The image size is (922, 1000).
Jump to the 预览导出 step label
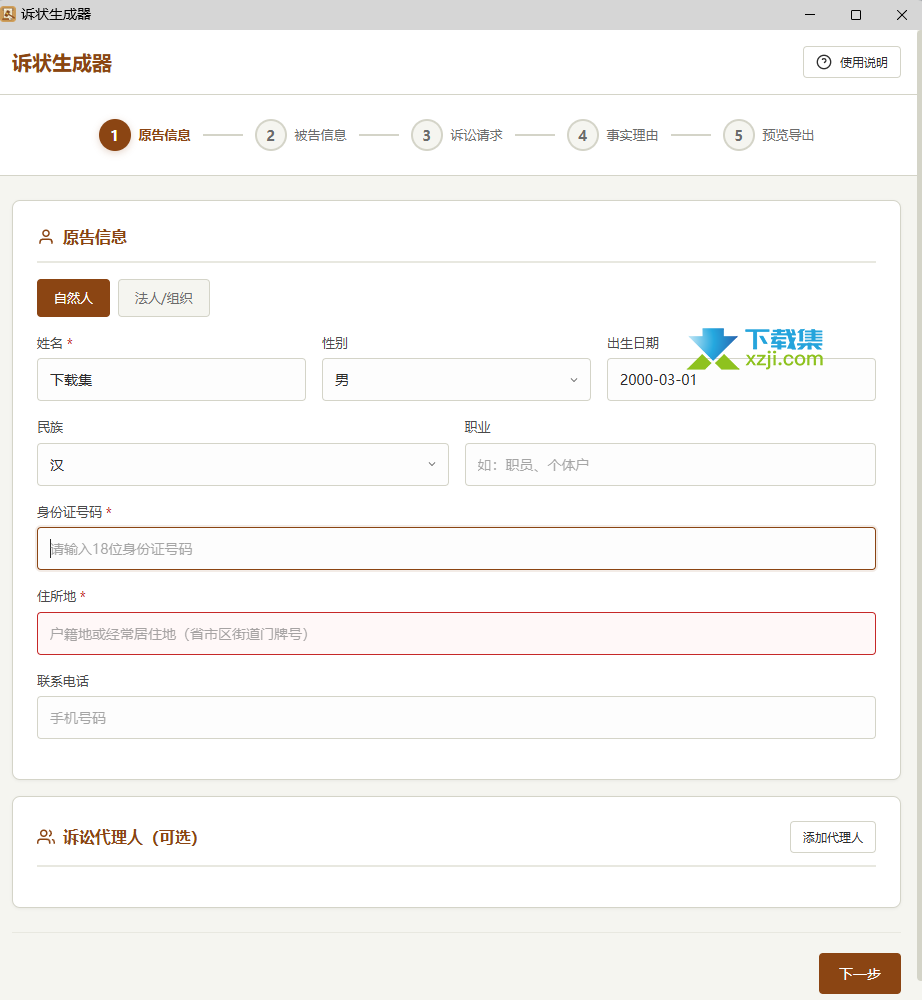(788, 135)
